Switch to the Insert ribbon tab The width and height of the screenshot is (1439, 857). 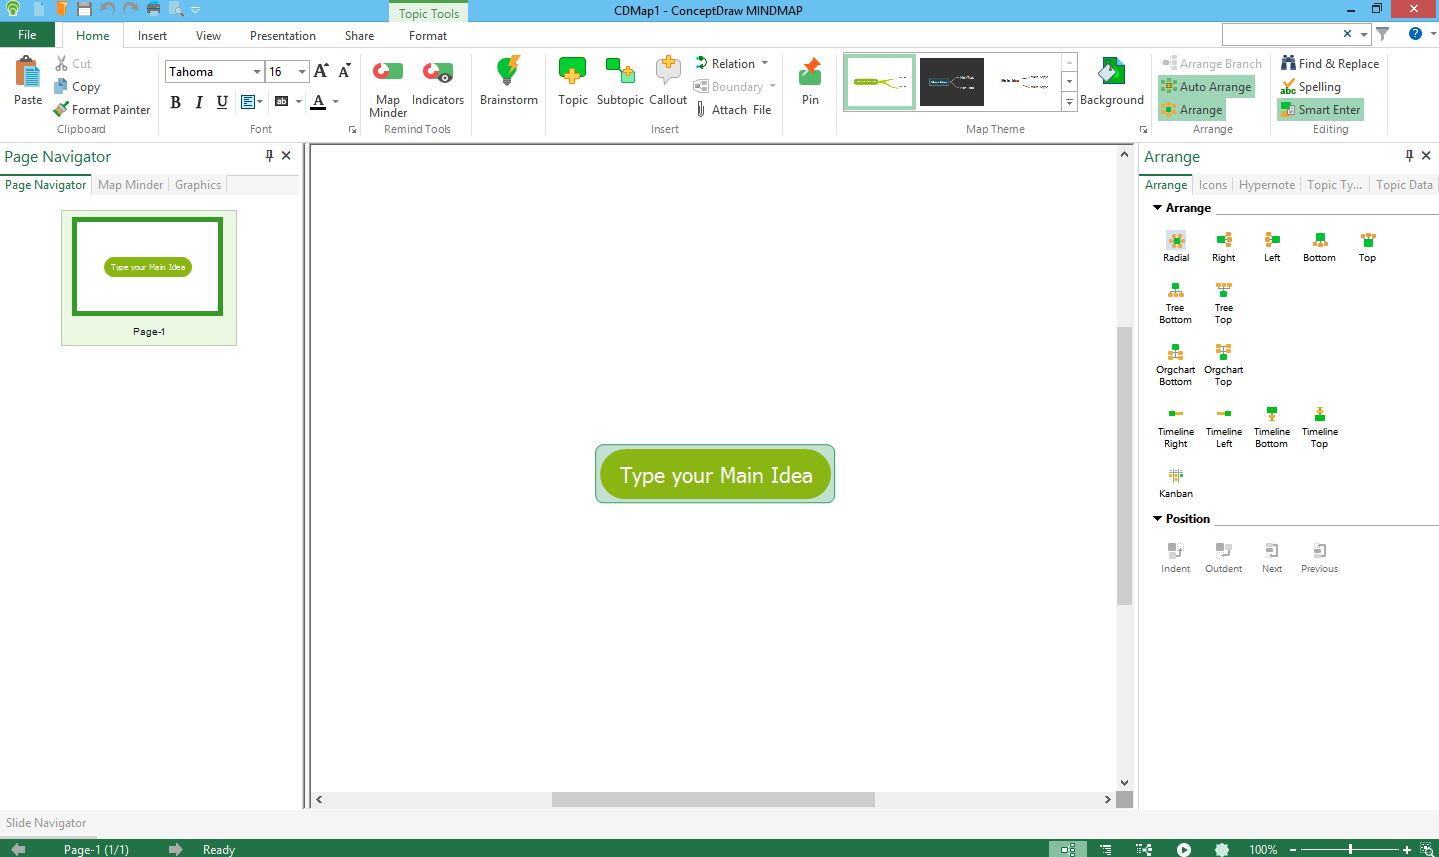pyautogui.click(x=152, y=36)
